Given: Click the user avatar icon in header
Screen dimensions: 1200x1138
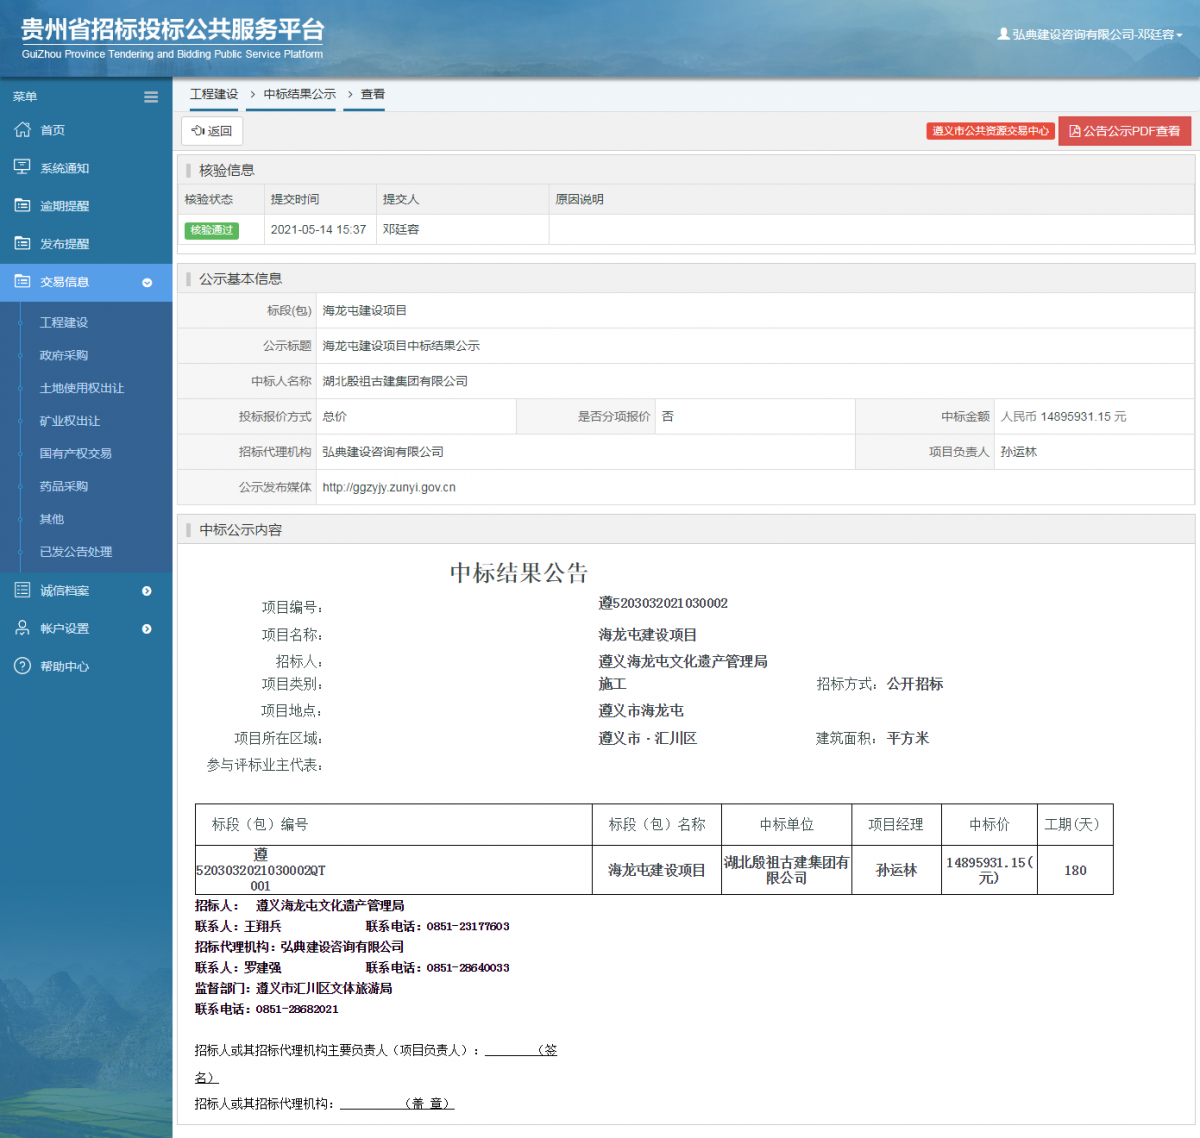Looking at the screenshot, I should click(x=1003, y=34).
